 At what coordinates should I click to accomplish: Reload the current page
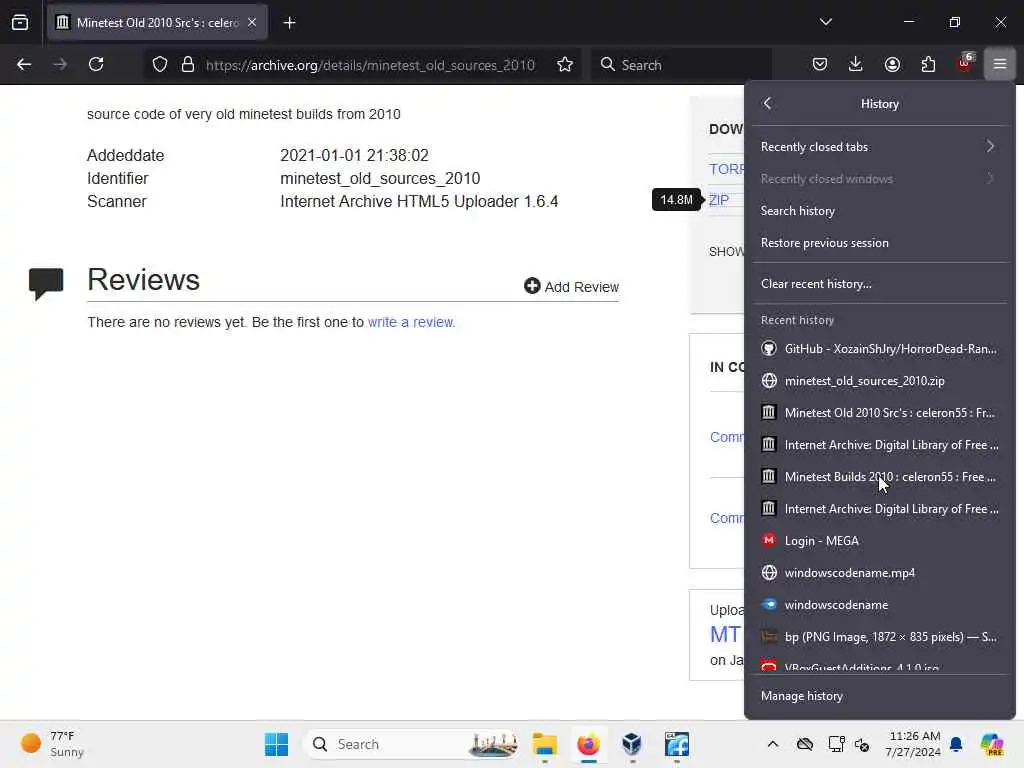(x=96, y=65)
